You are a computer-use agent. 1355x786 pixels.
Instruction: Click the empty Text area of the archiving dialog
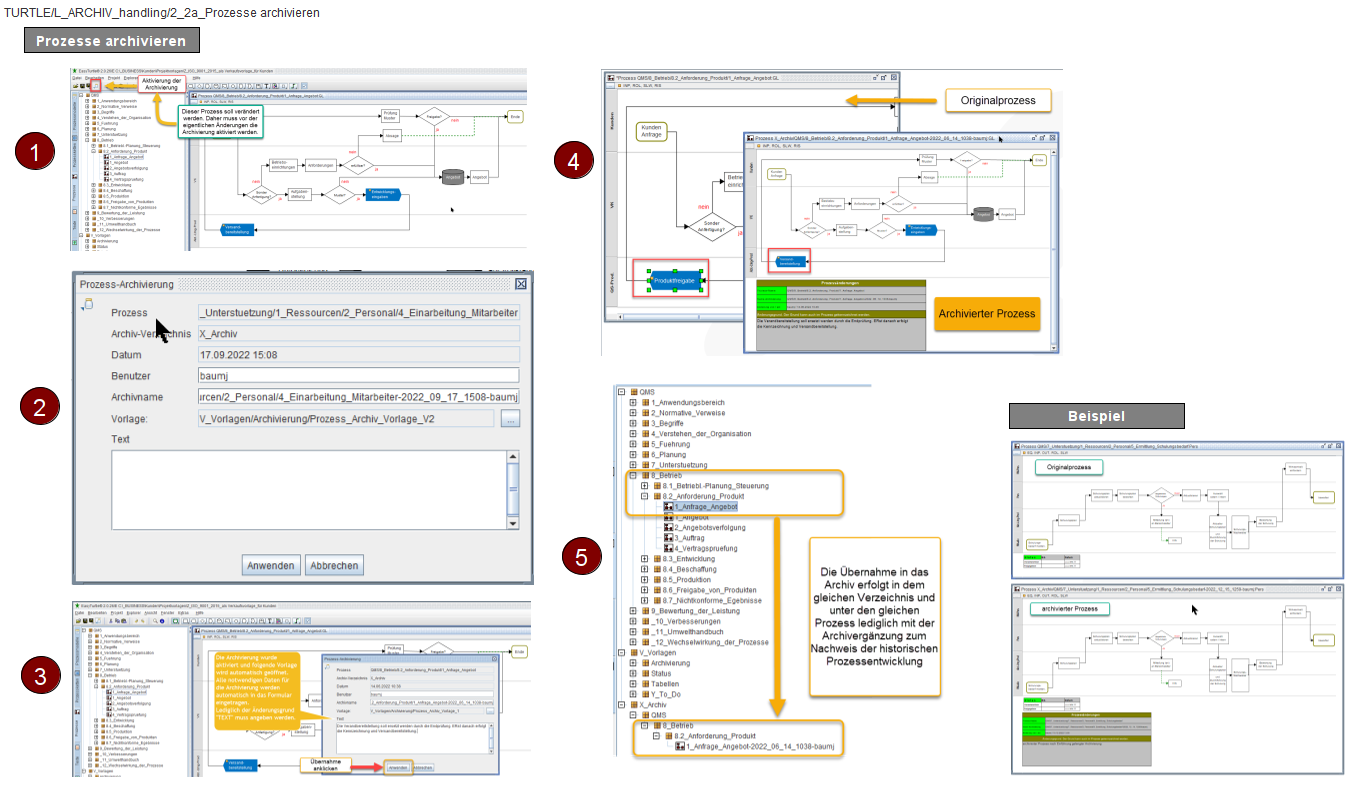(x=308, y=490)
